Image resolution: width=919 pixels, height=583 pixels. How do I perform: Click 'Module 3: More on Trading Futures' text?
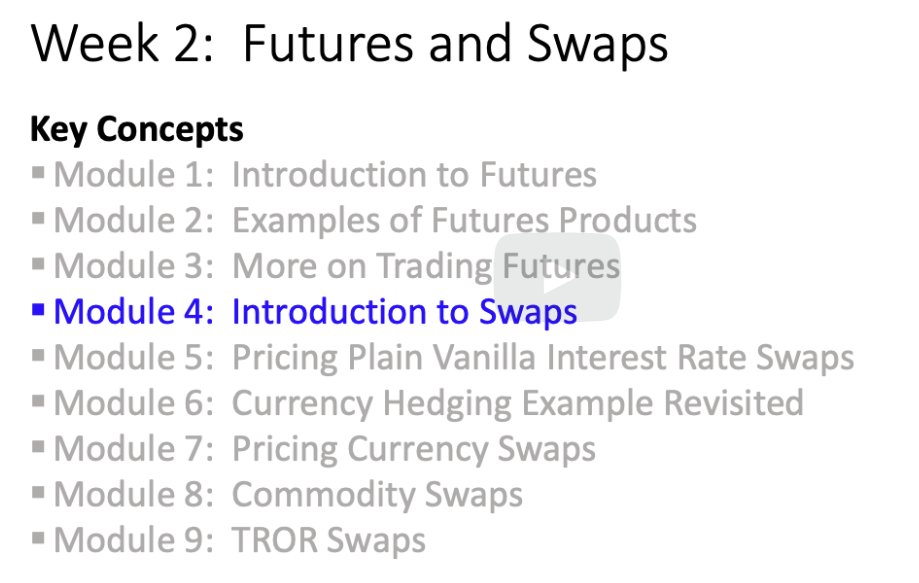coord(336,266)
